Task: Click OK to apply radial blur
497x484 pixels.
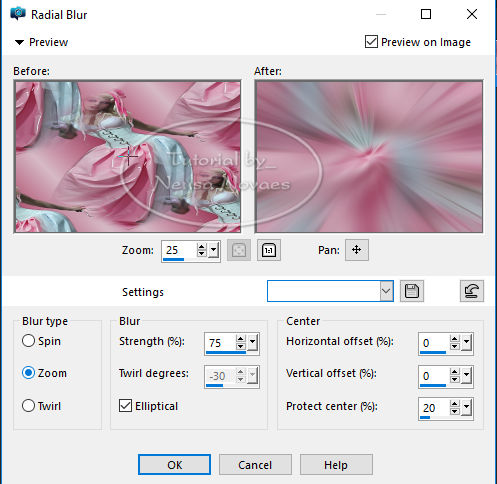Action: point(174,464)
